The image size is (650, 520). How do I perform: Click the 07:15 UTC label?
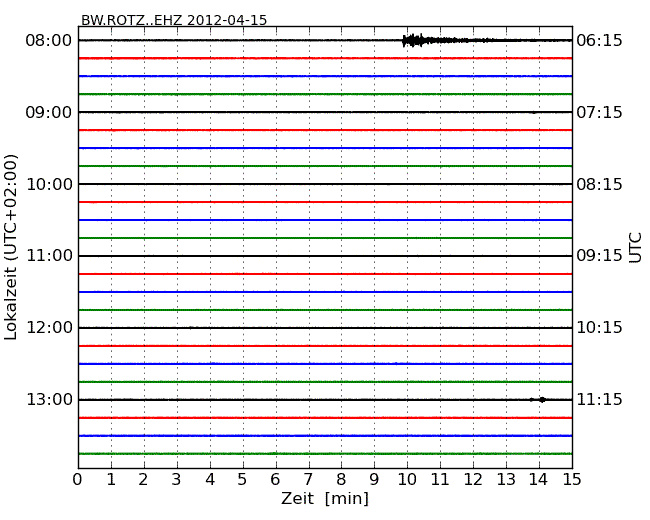599,112
